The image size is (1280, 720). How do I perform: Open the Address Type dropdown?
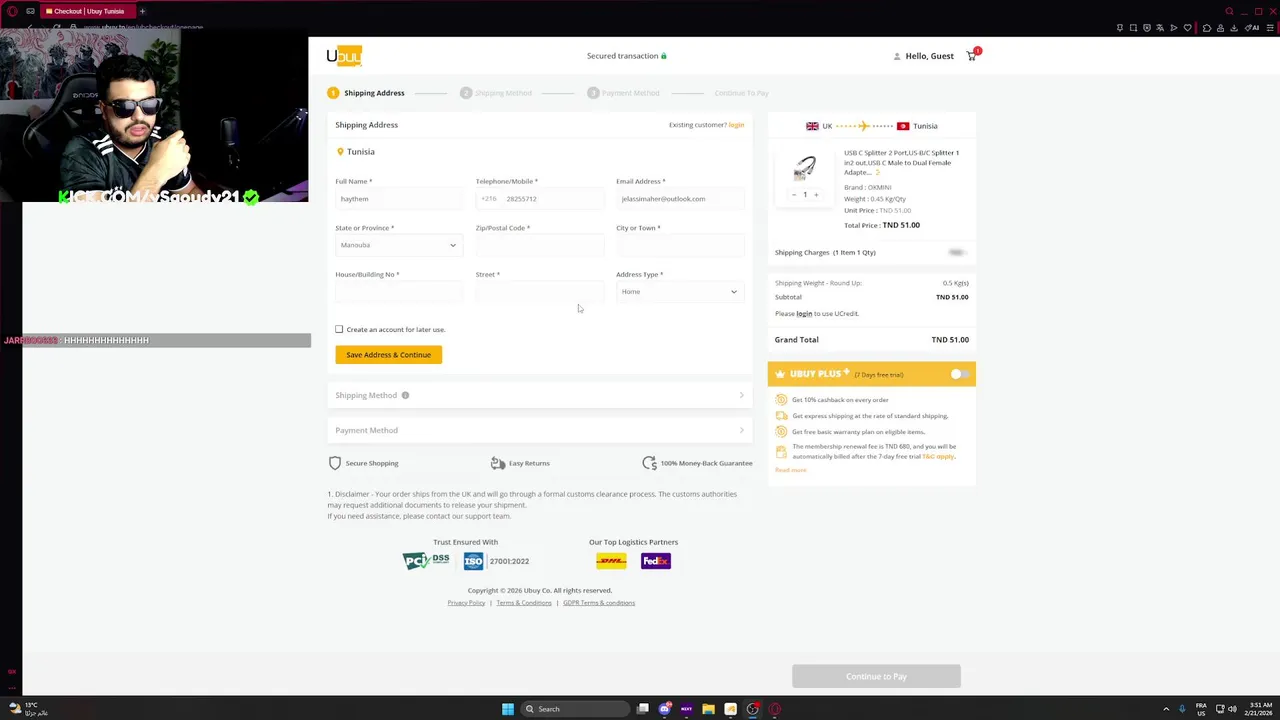(680, 292)
